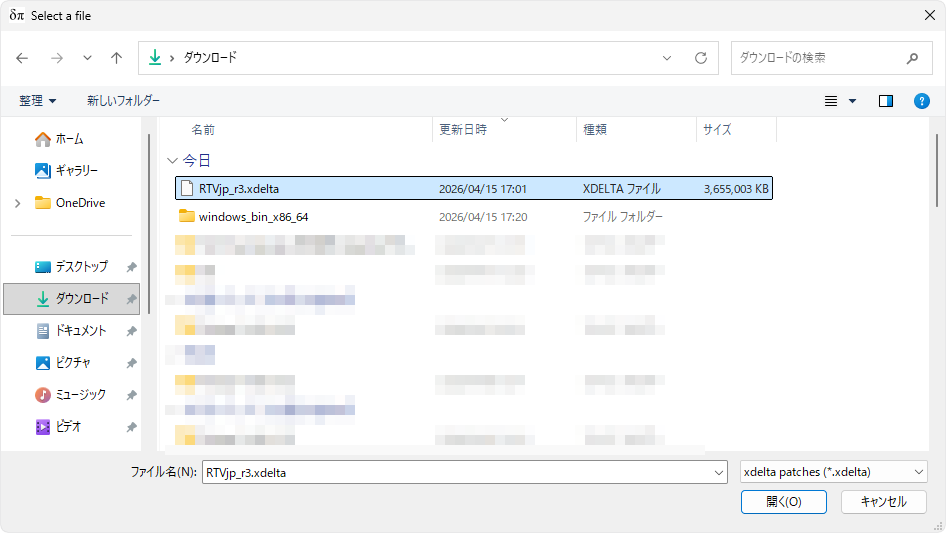Viewport: 946px width, 533px height.
Task: Click the search magnifier icon
Action: tap(912, 58)
